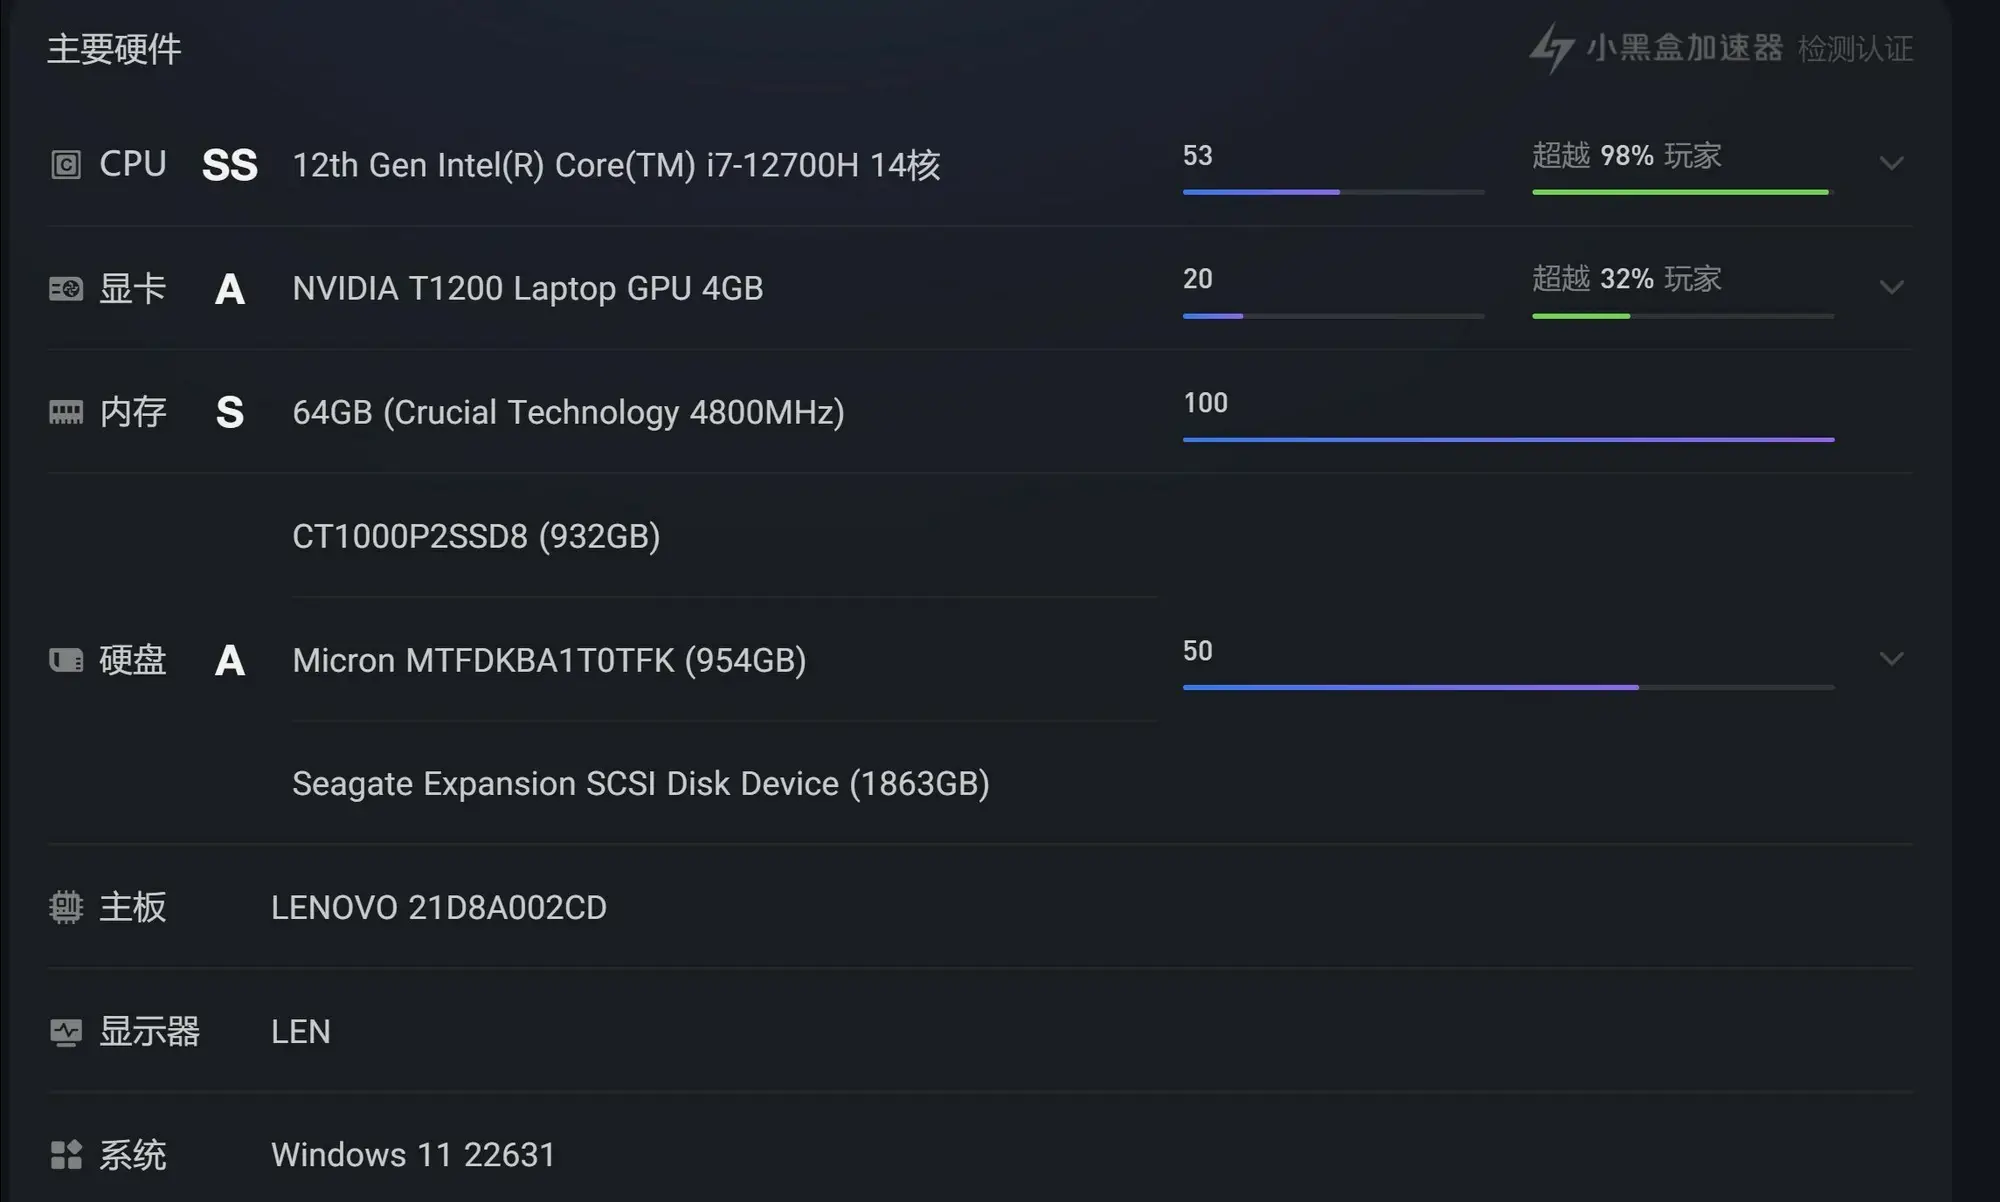
Task: Click the system grid icon beside 系统
Action: [x=66, y=1155]
